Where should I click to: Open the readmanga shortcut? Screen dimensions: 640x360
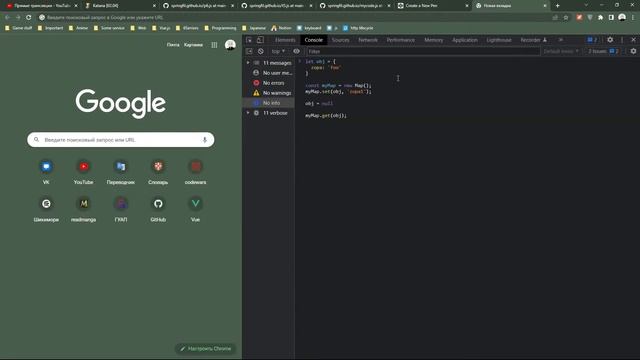84,209
